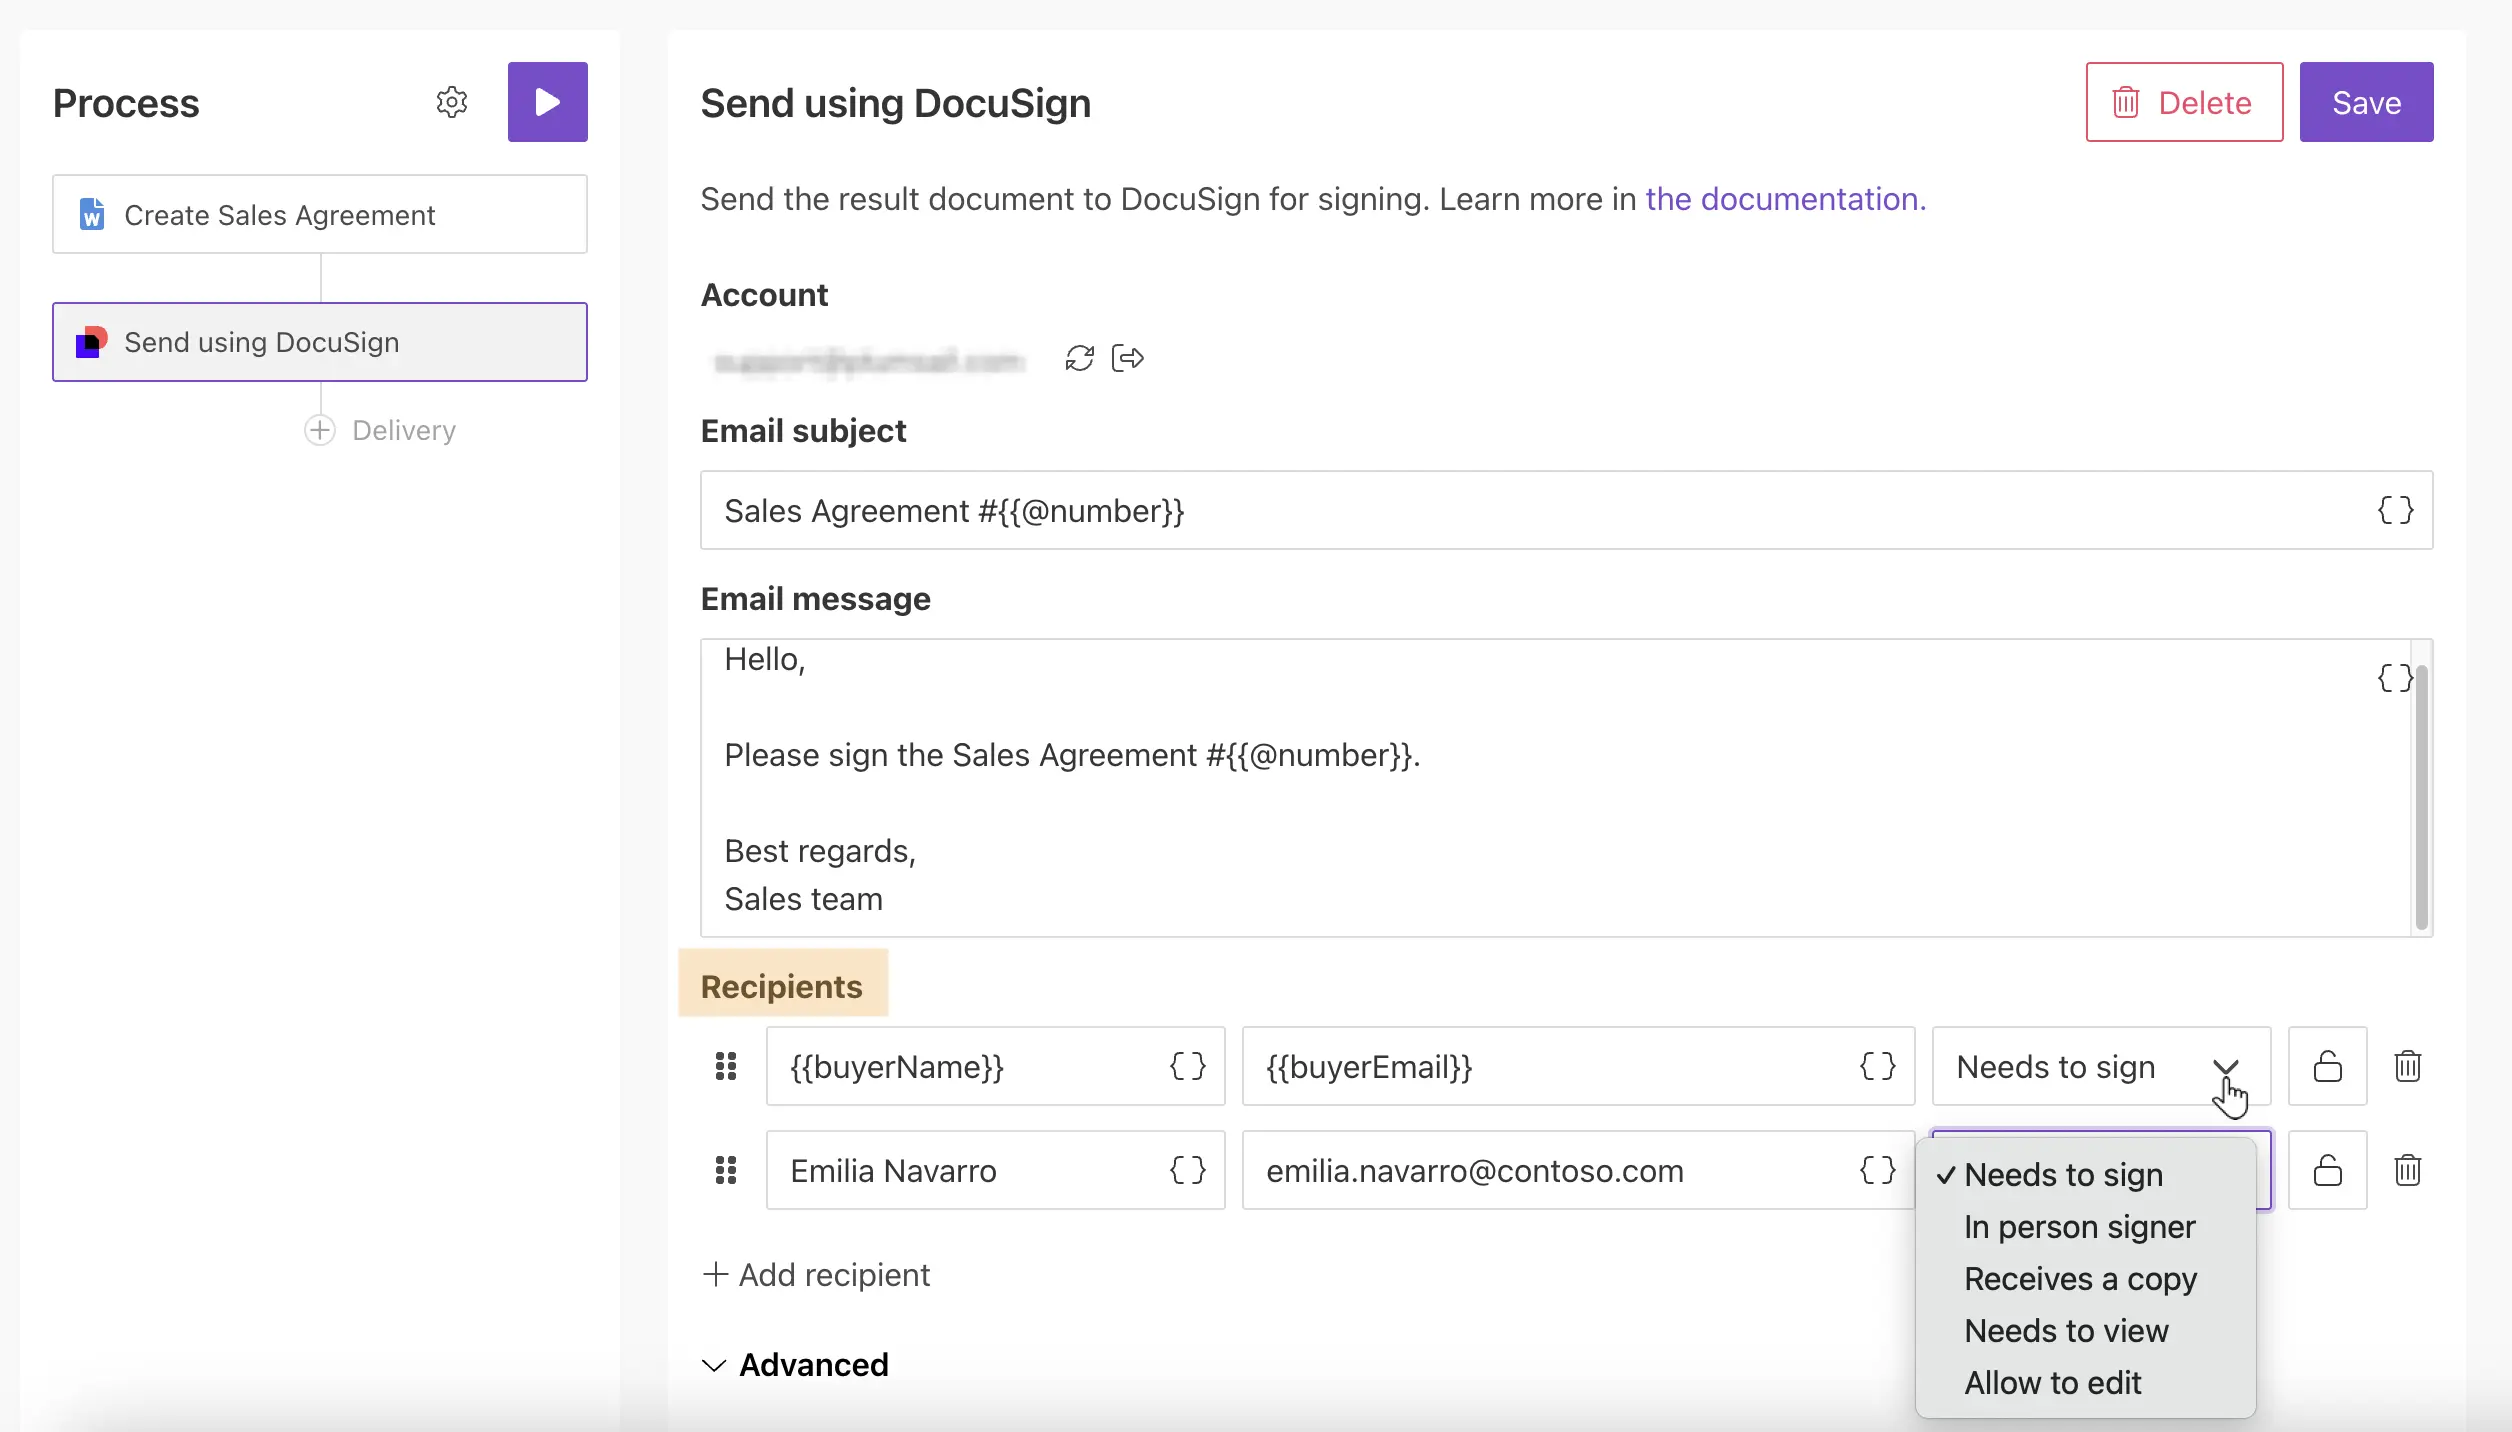Screen dimensions: 2512x1432
Task: Open process settings gear icon
Action: pyautogui.click(x=452, y=102)
